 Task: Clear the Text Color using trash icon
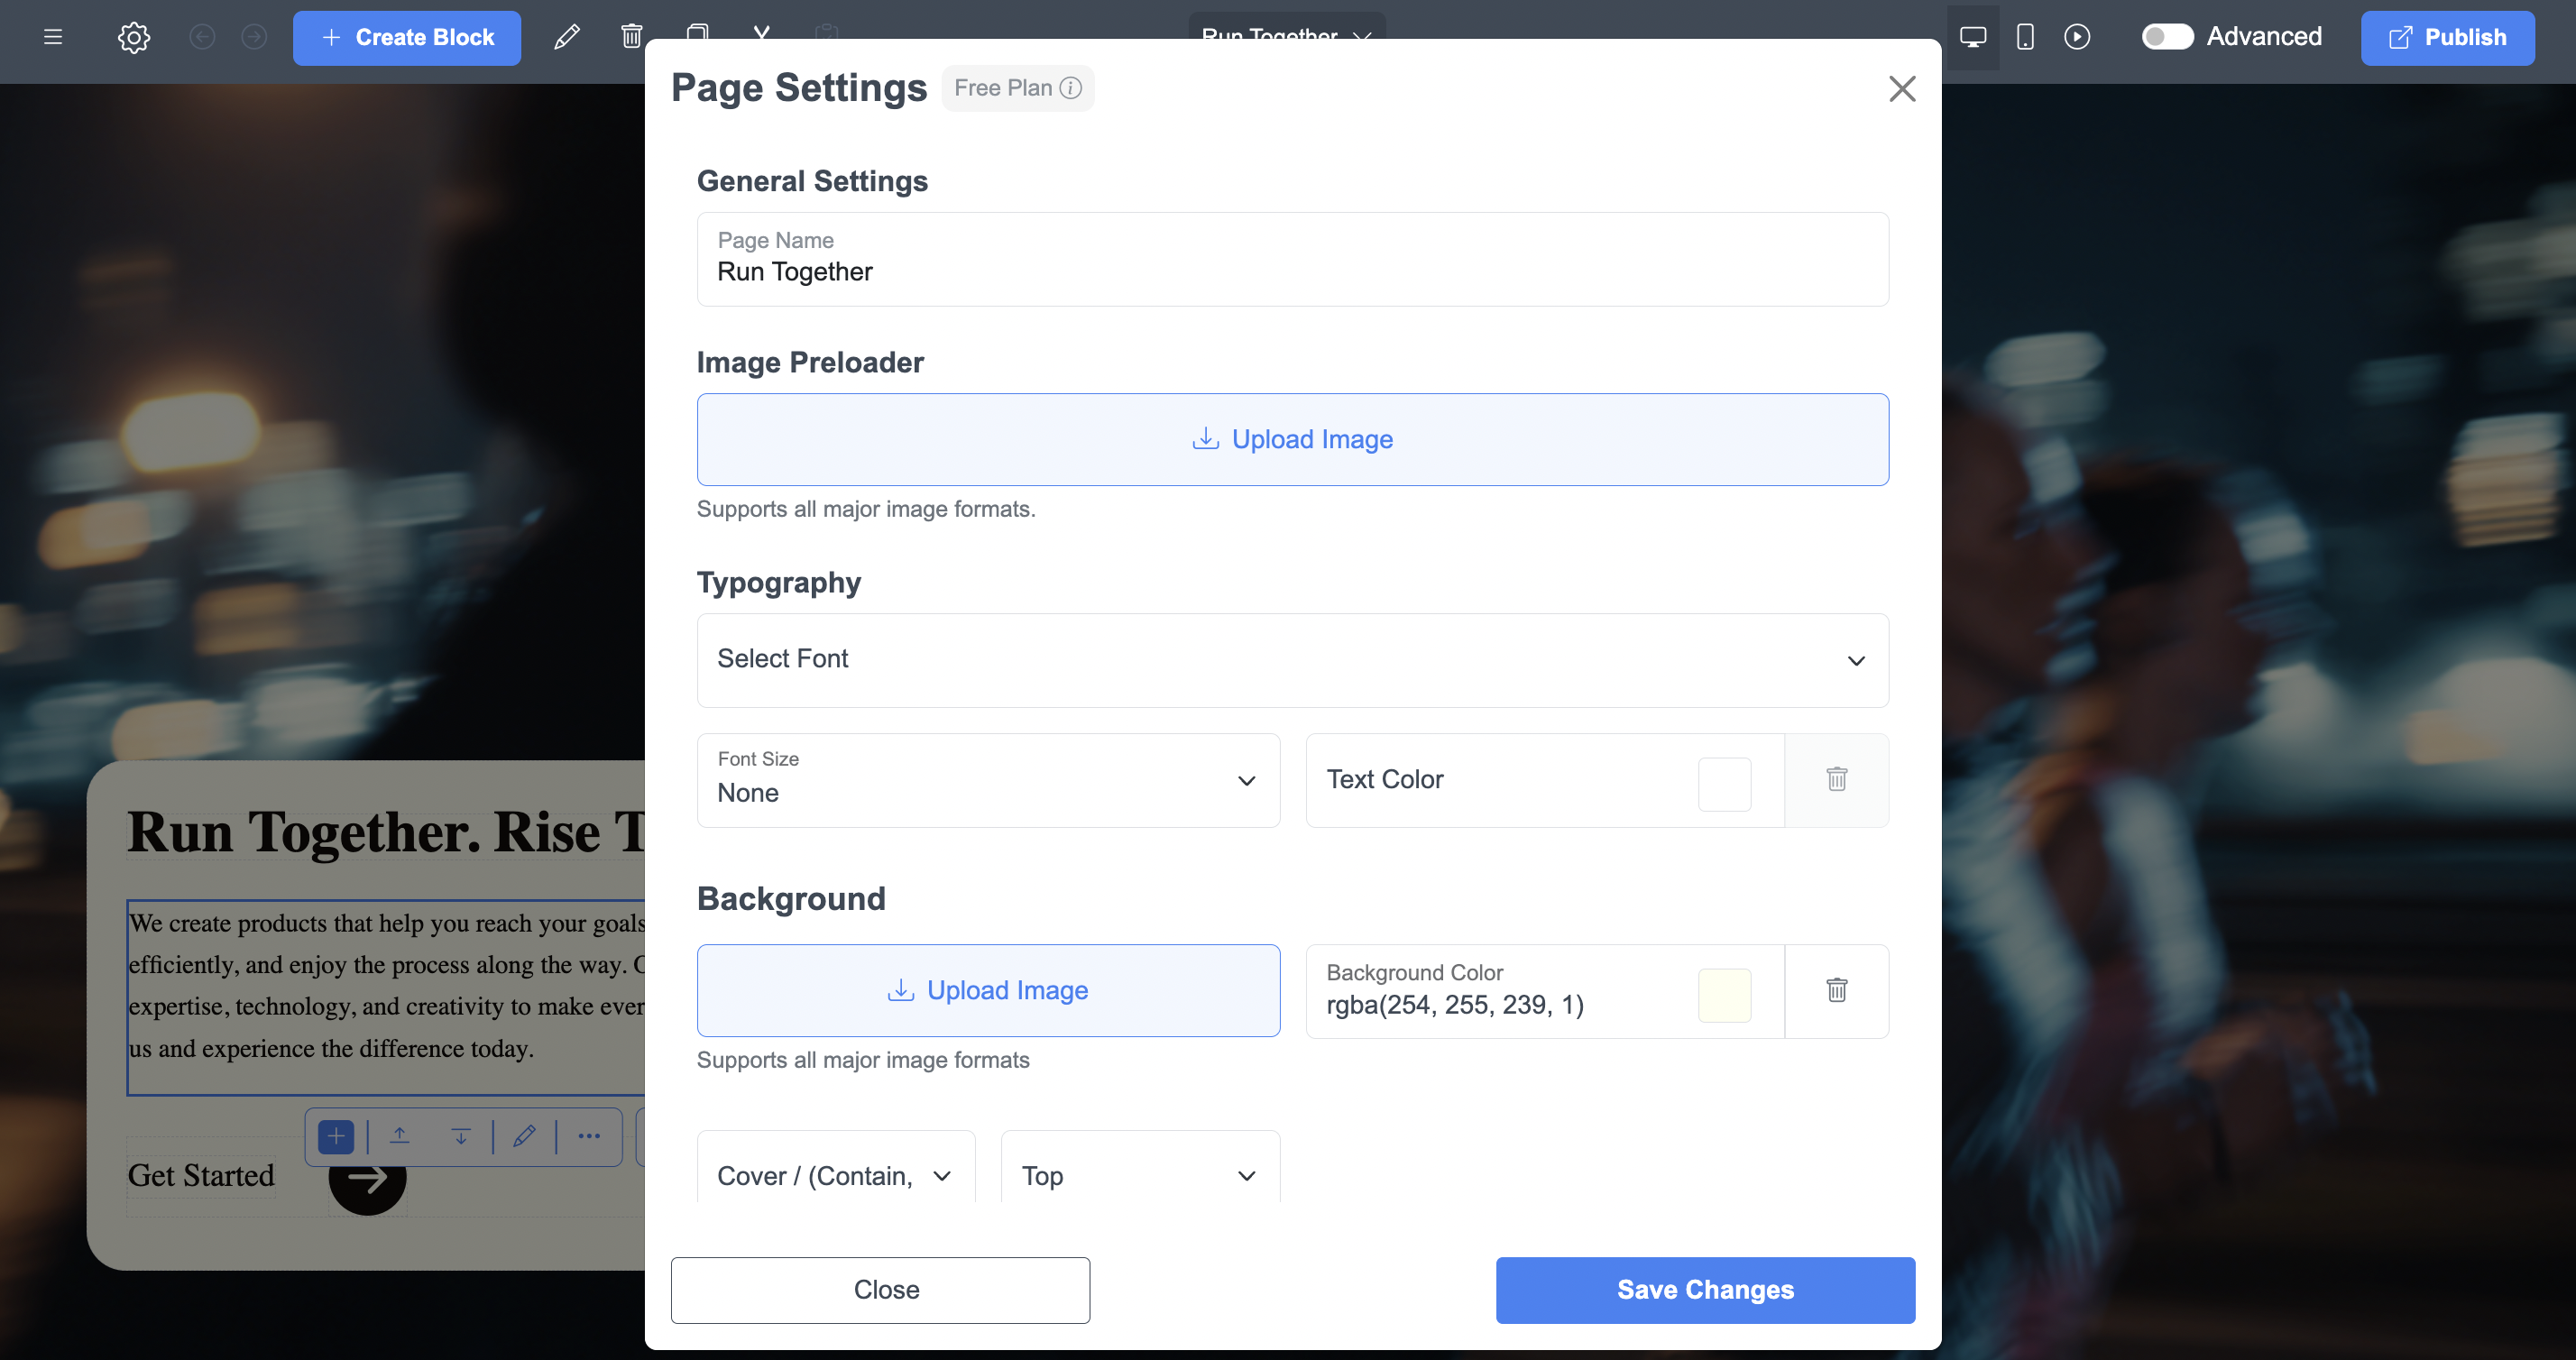[1836, 779]
